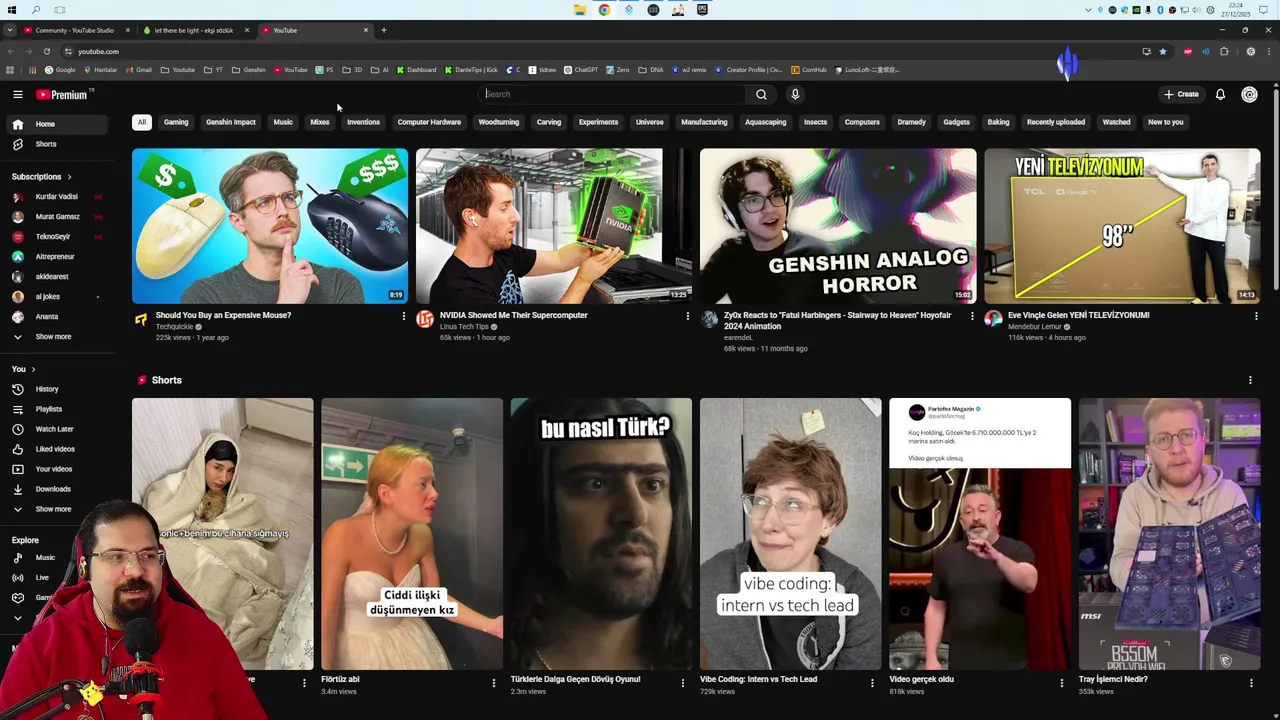
Task: Open Altrepreneur subscription channel
Action: pos(54,257)
